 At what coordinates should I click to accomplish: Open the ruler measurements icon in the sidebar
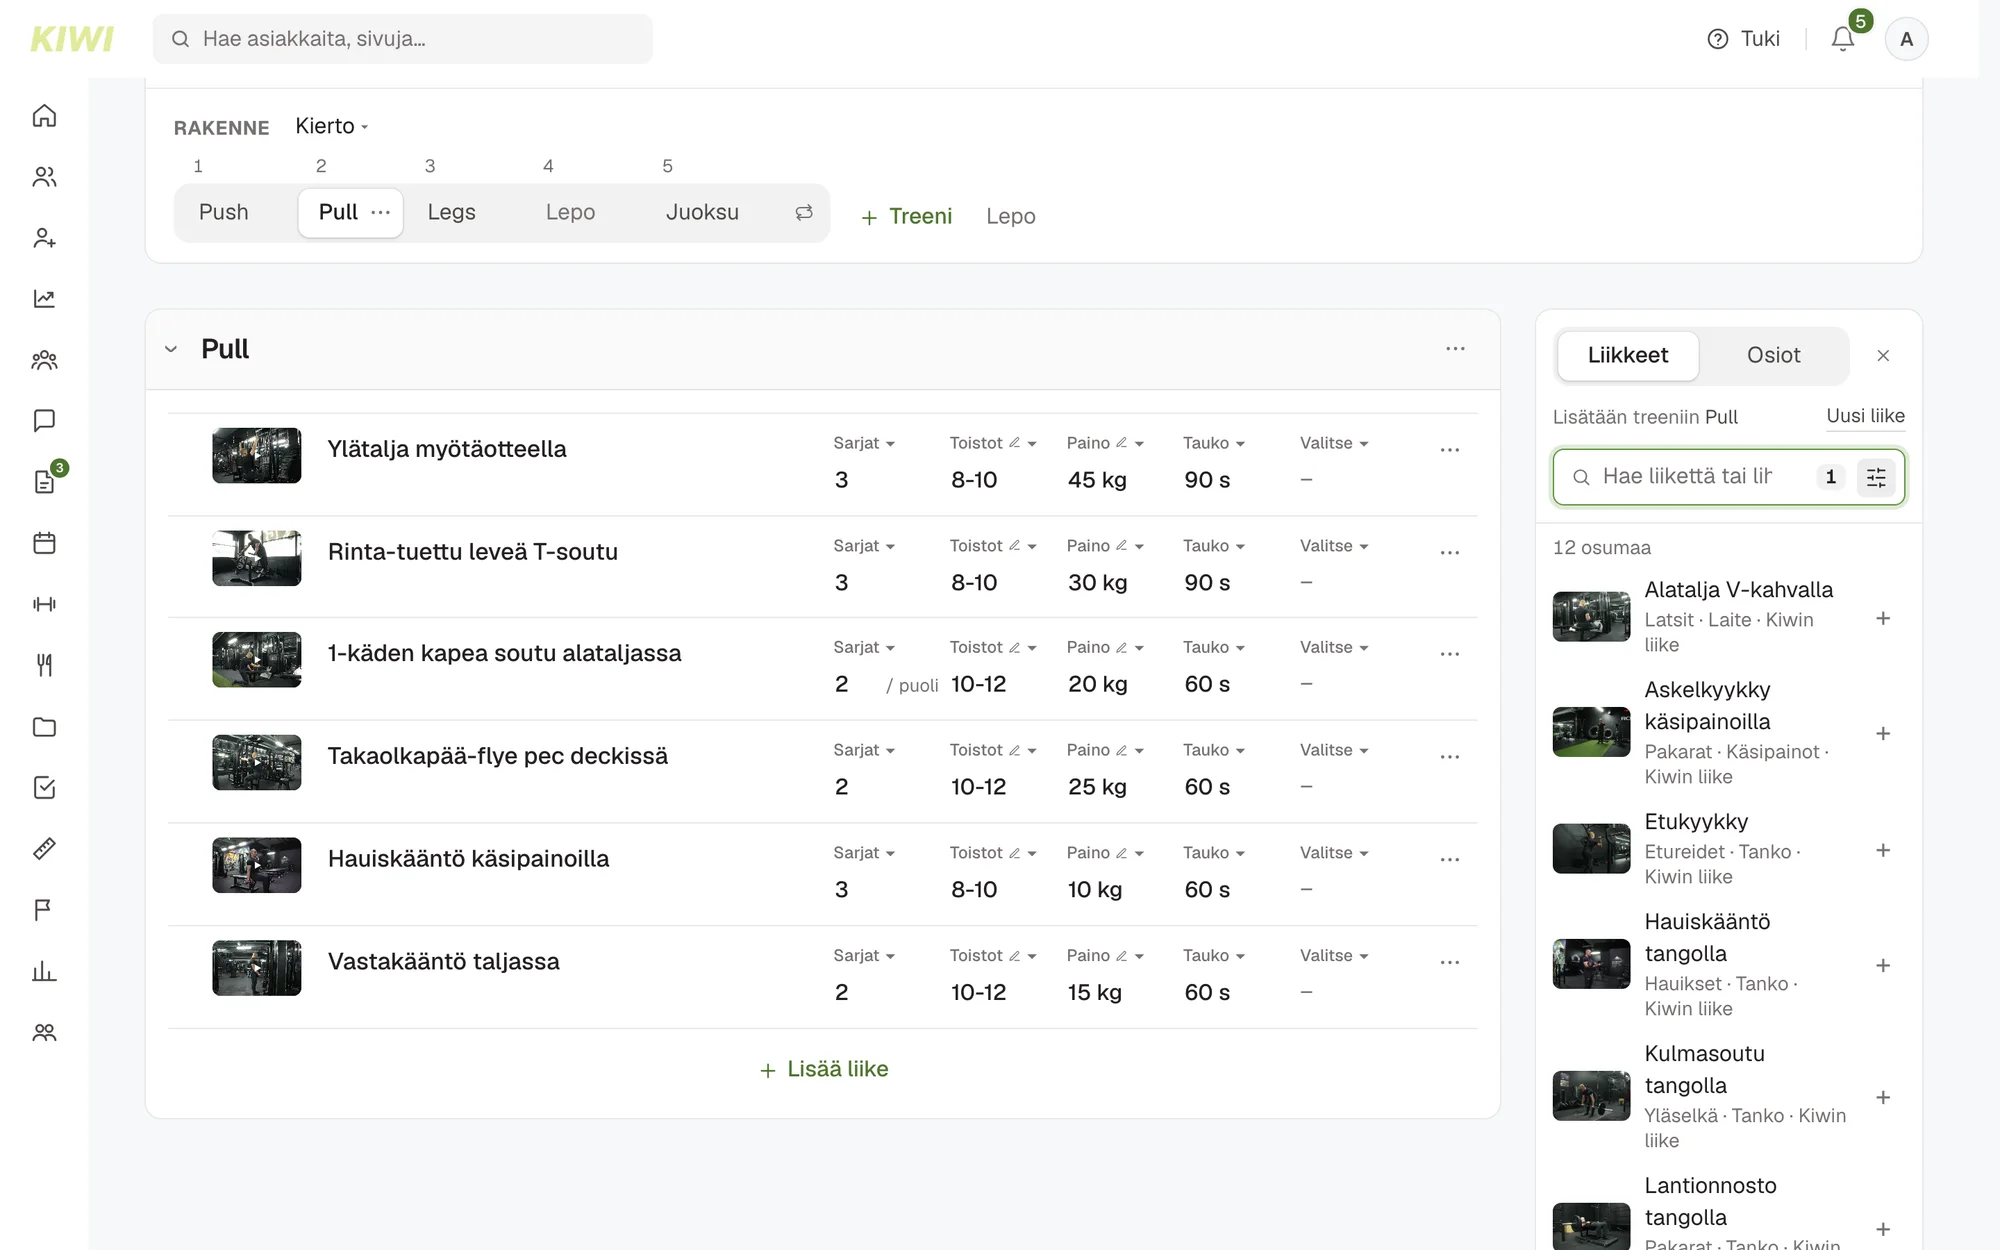[44, 849]
